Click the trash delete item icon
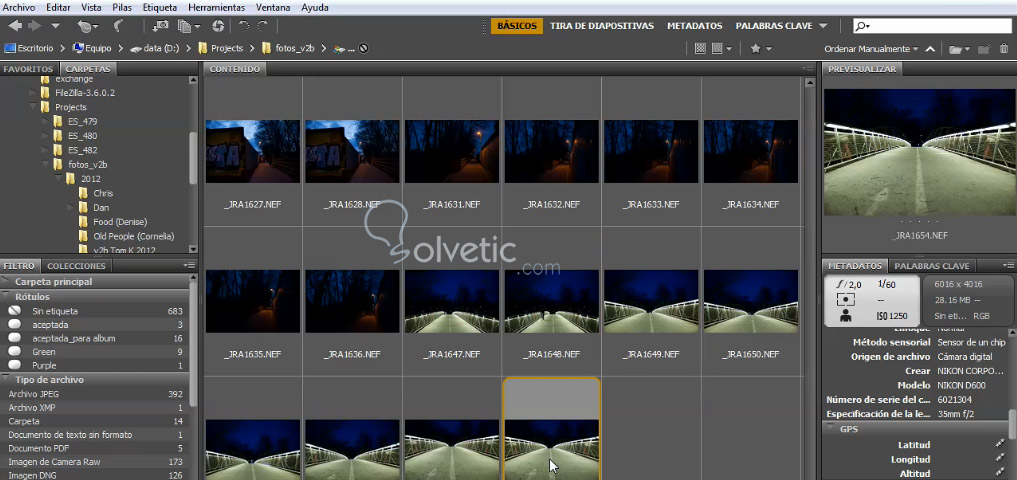The height and width of the screenshot is (480, 1017). click(1004, 49)
